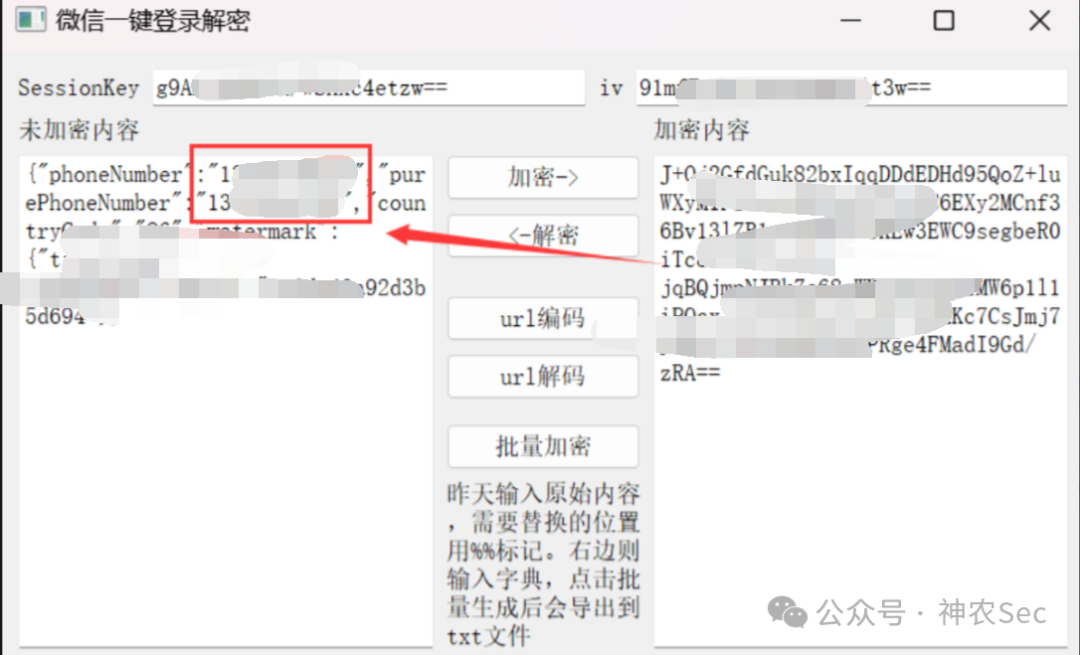Click the batch usage instruction text
This screenshot has width=1080, height=655.
click(x=543, y=565)
